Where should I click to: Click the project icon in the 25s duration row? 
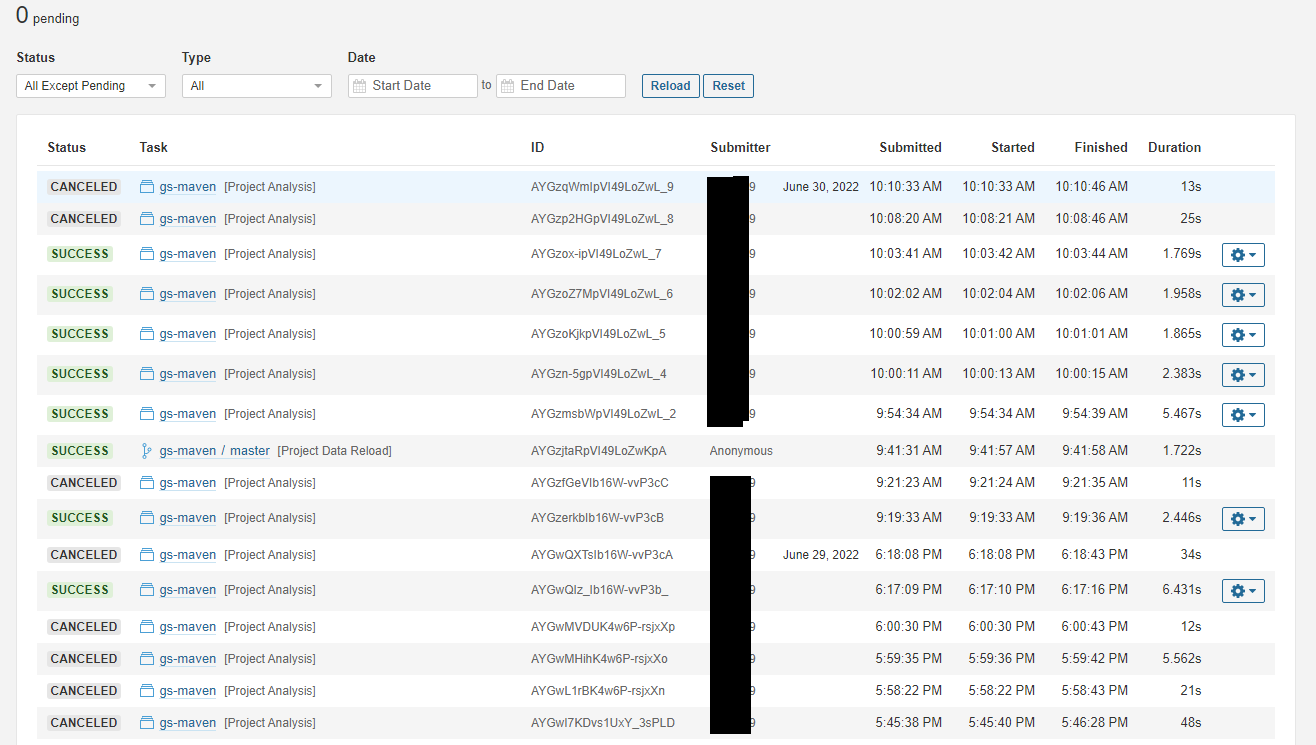tap(147, 218)
